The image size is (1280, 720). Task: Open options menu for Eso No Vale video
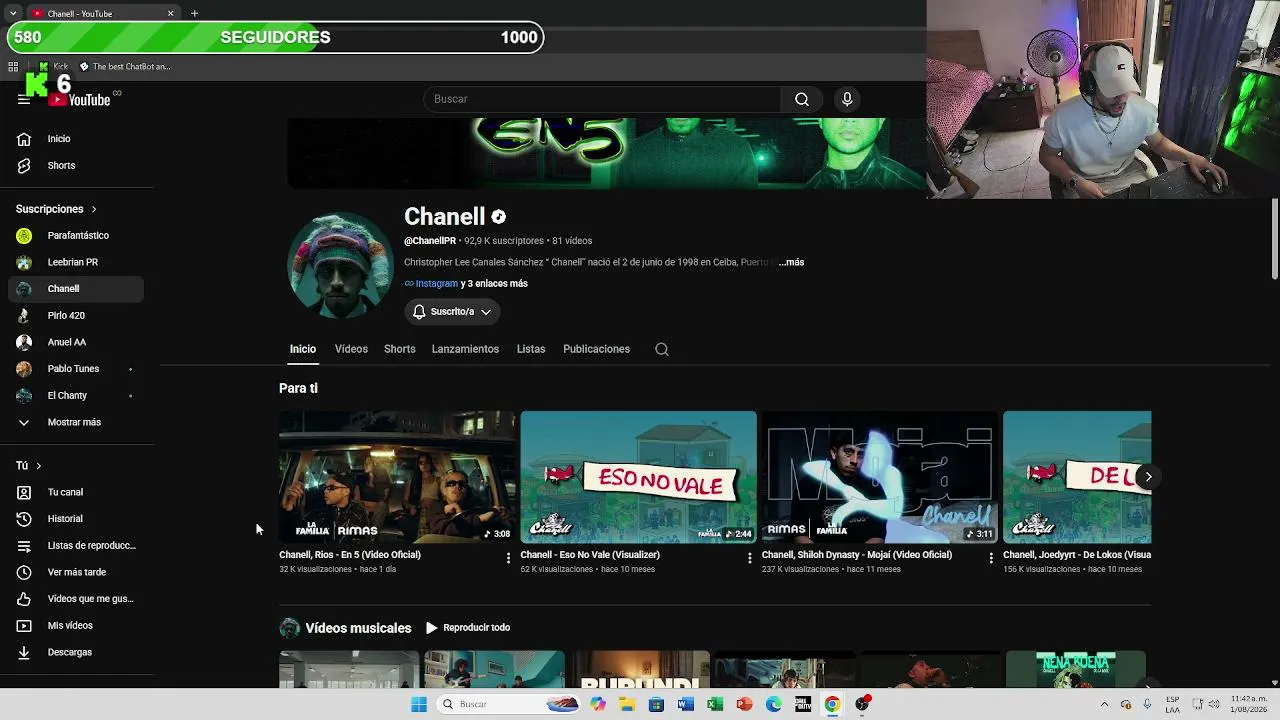point(750,558)
